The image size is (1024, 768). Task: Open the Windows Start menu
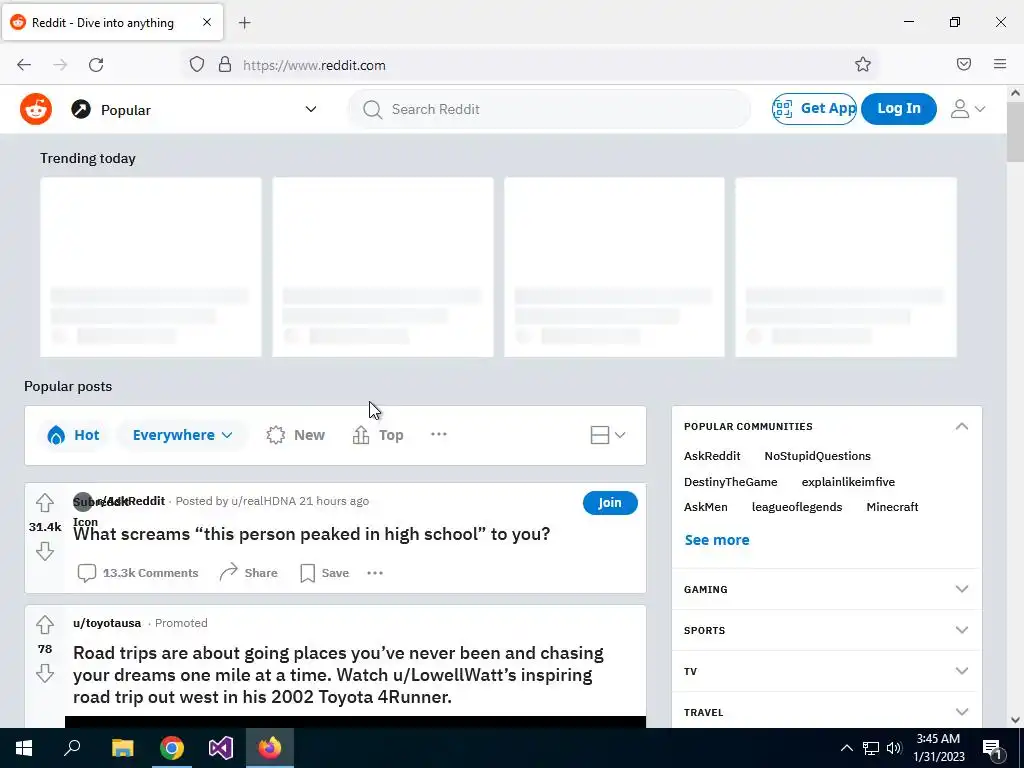24,748
